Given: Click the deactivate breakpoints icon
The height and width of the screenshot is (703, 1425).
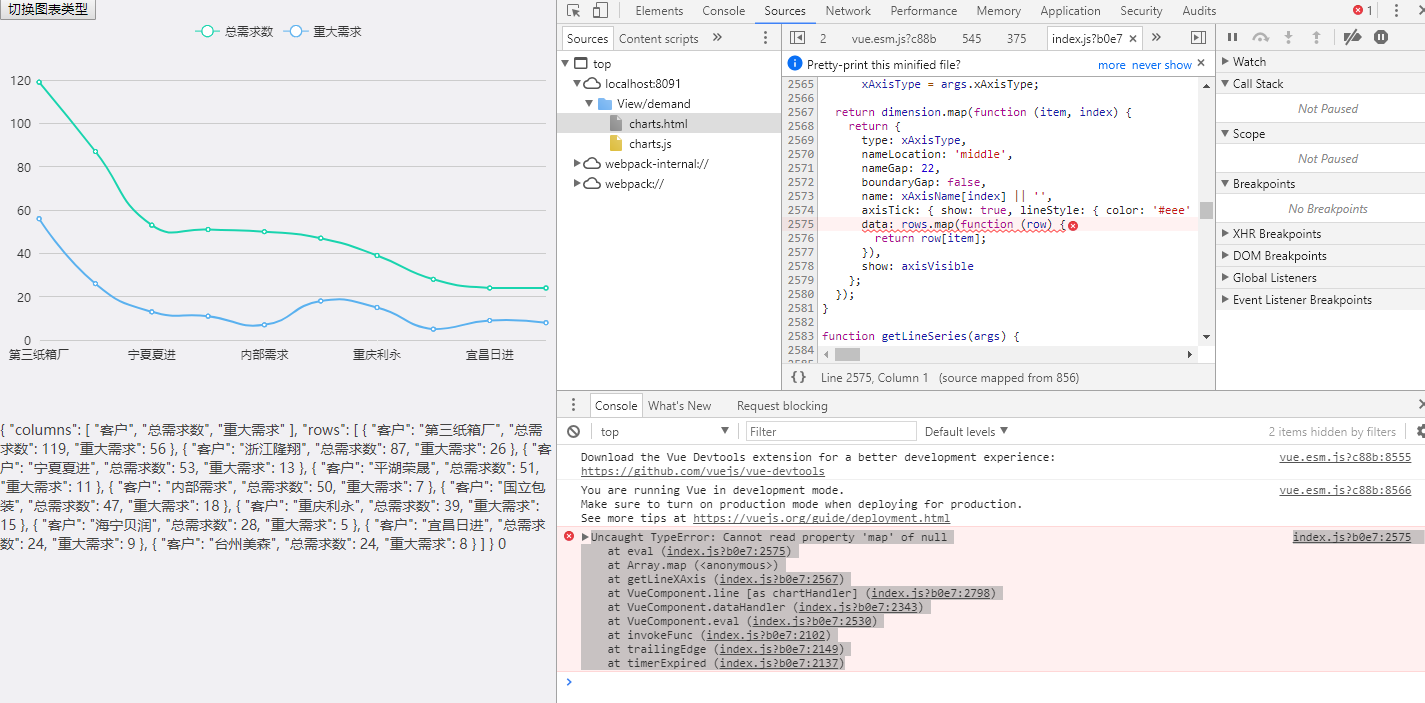Looking at the screenshot, I should [x=1354, y=36].
